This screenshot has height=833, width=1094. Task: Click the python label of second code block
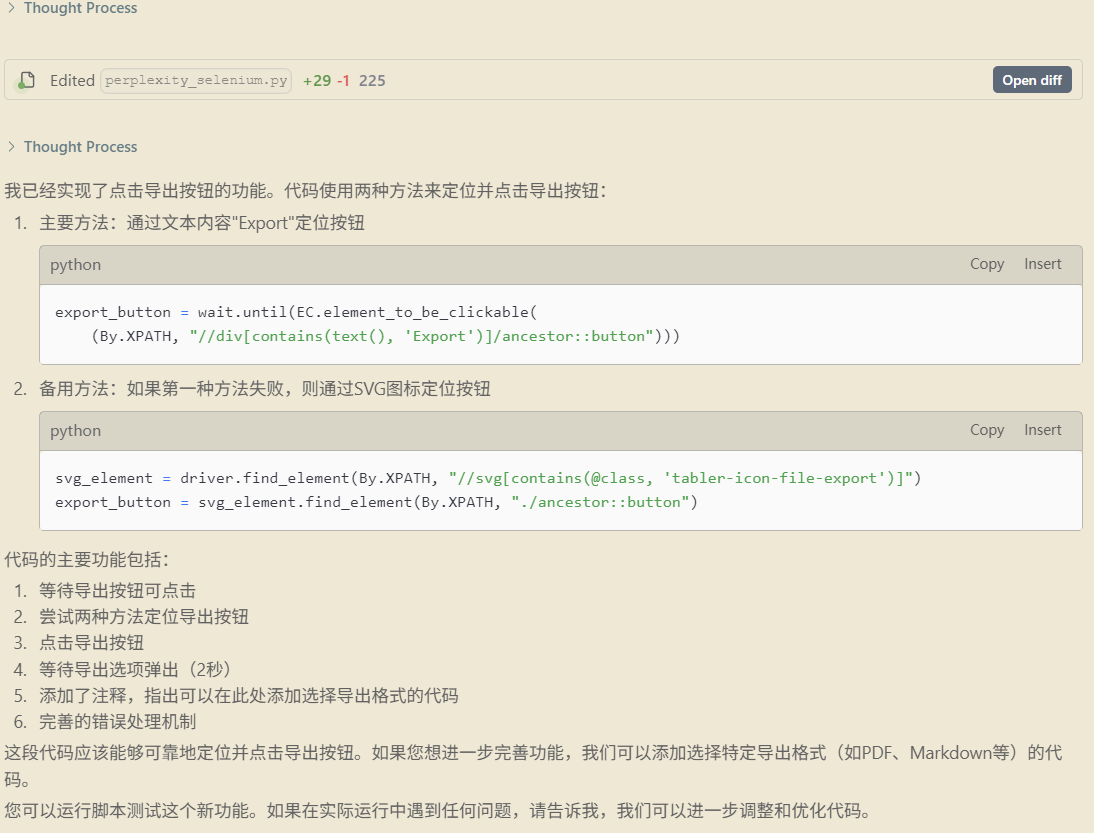pos(75,431)
